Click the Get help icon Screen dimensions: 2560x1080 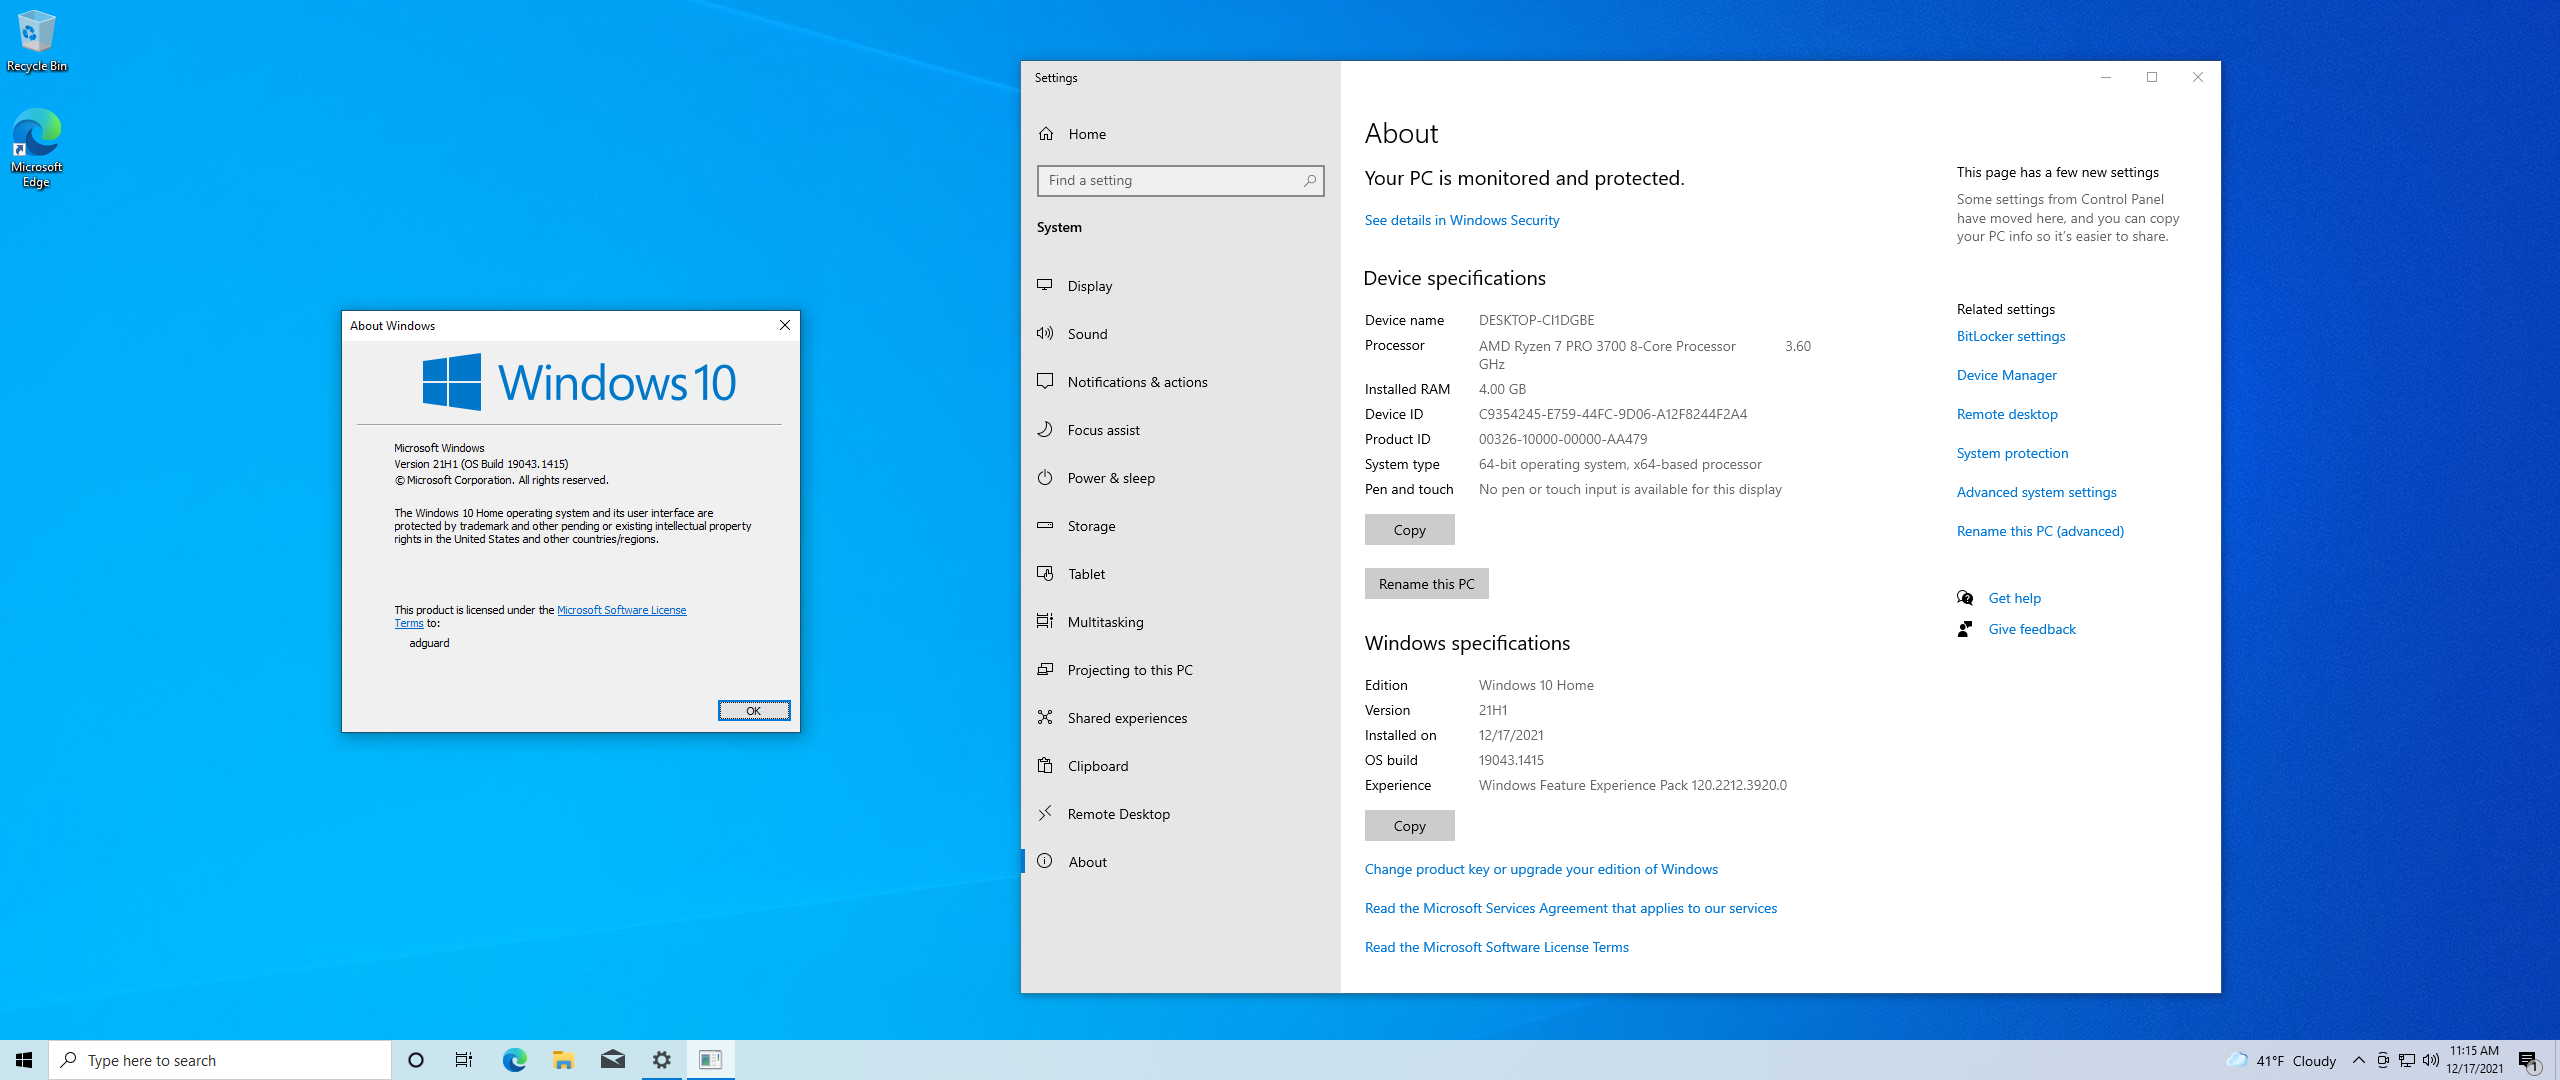(x=1965, y=598)
